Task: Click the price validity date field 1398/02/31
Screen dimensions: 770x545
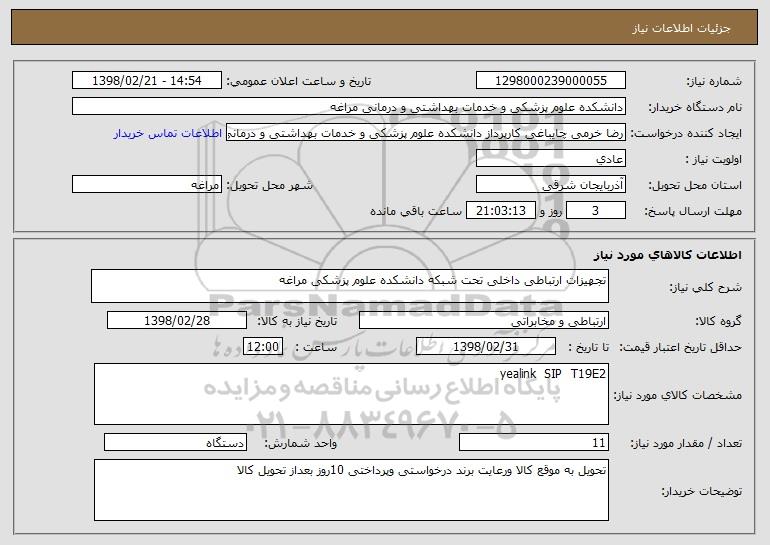Action: 486,346
